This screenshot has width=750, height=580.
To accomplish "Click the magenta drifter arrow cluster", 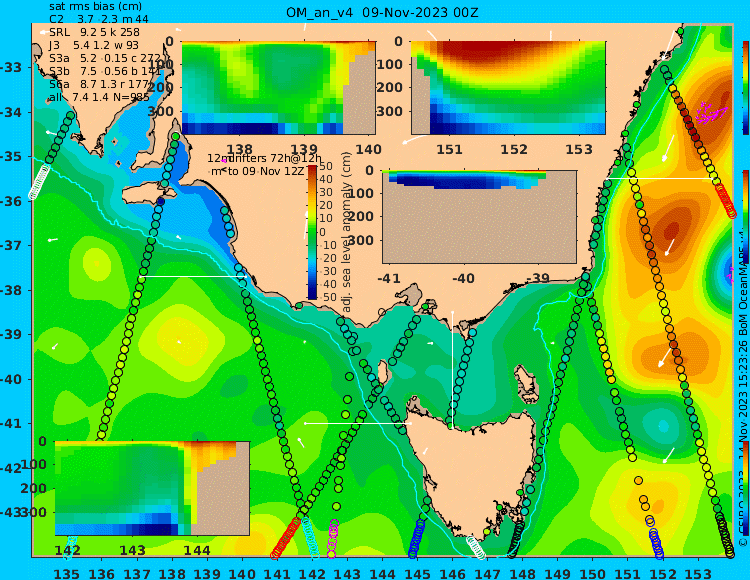I will click(x=712, y=113).
